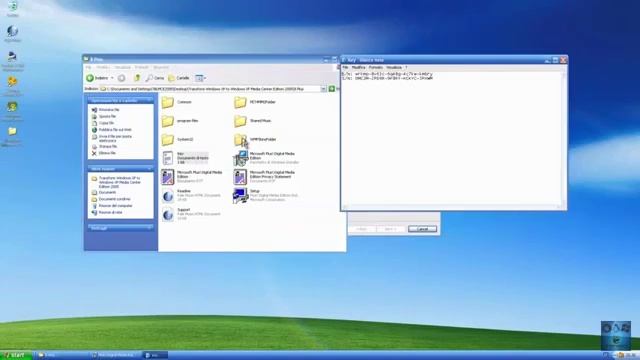Select the Common folder icon
Screen dimensions: 640x360
167,102
